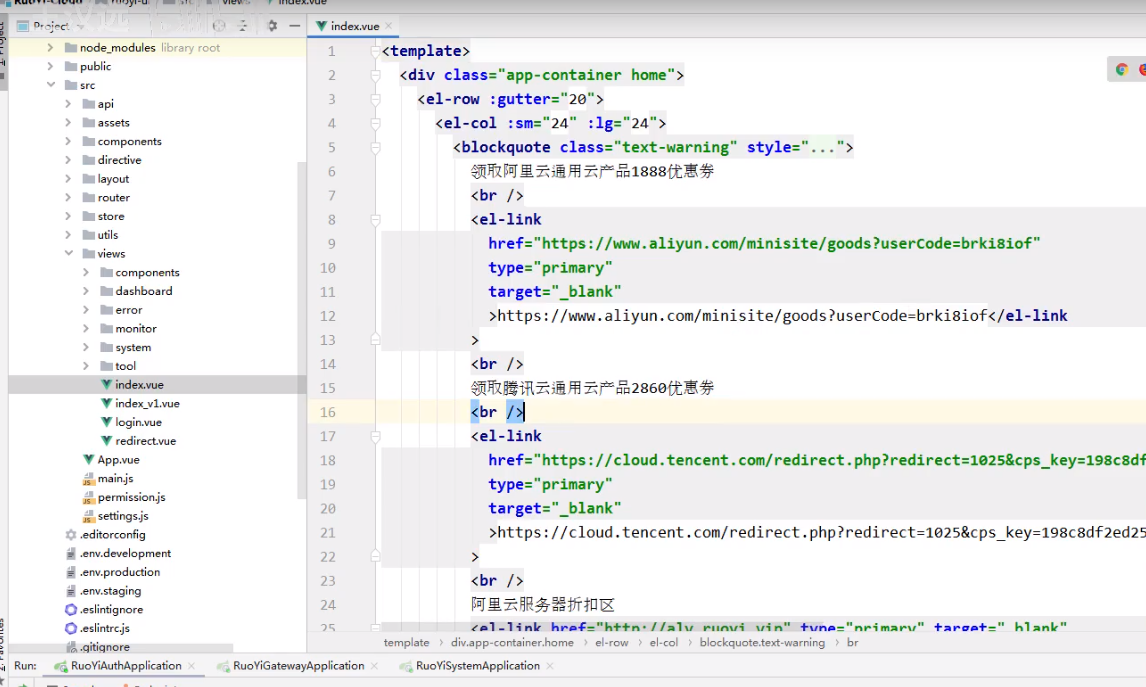Click the RuoYiSystemApplication run configuration icon
This screenshot has width=1146, height=687.
pyautogui.click(x=406, y=666)
